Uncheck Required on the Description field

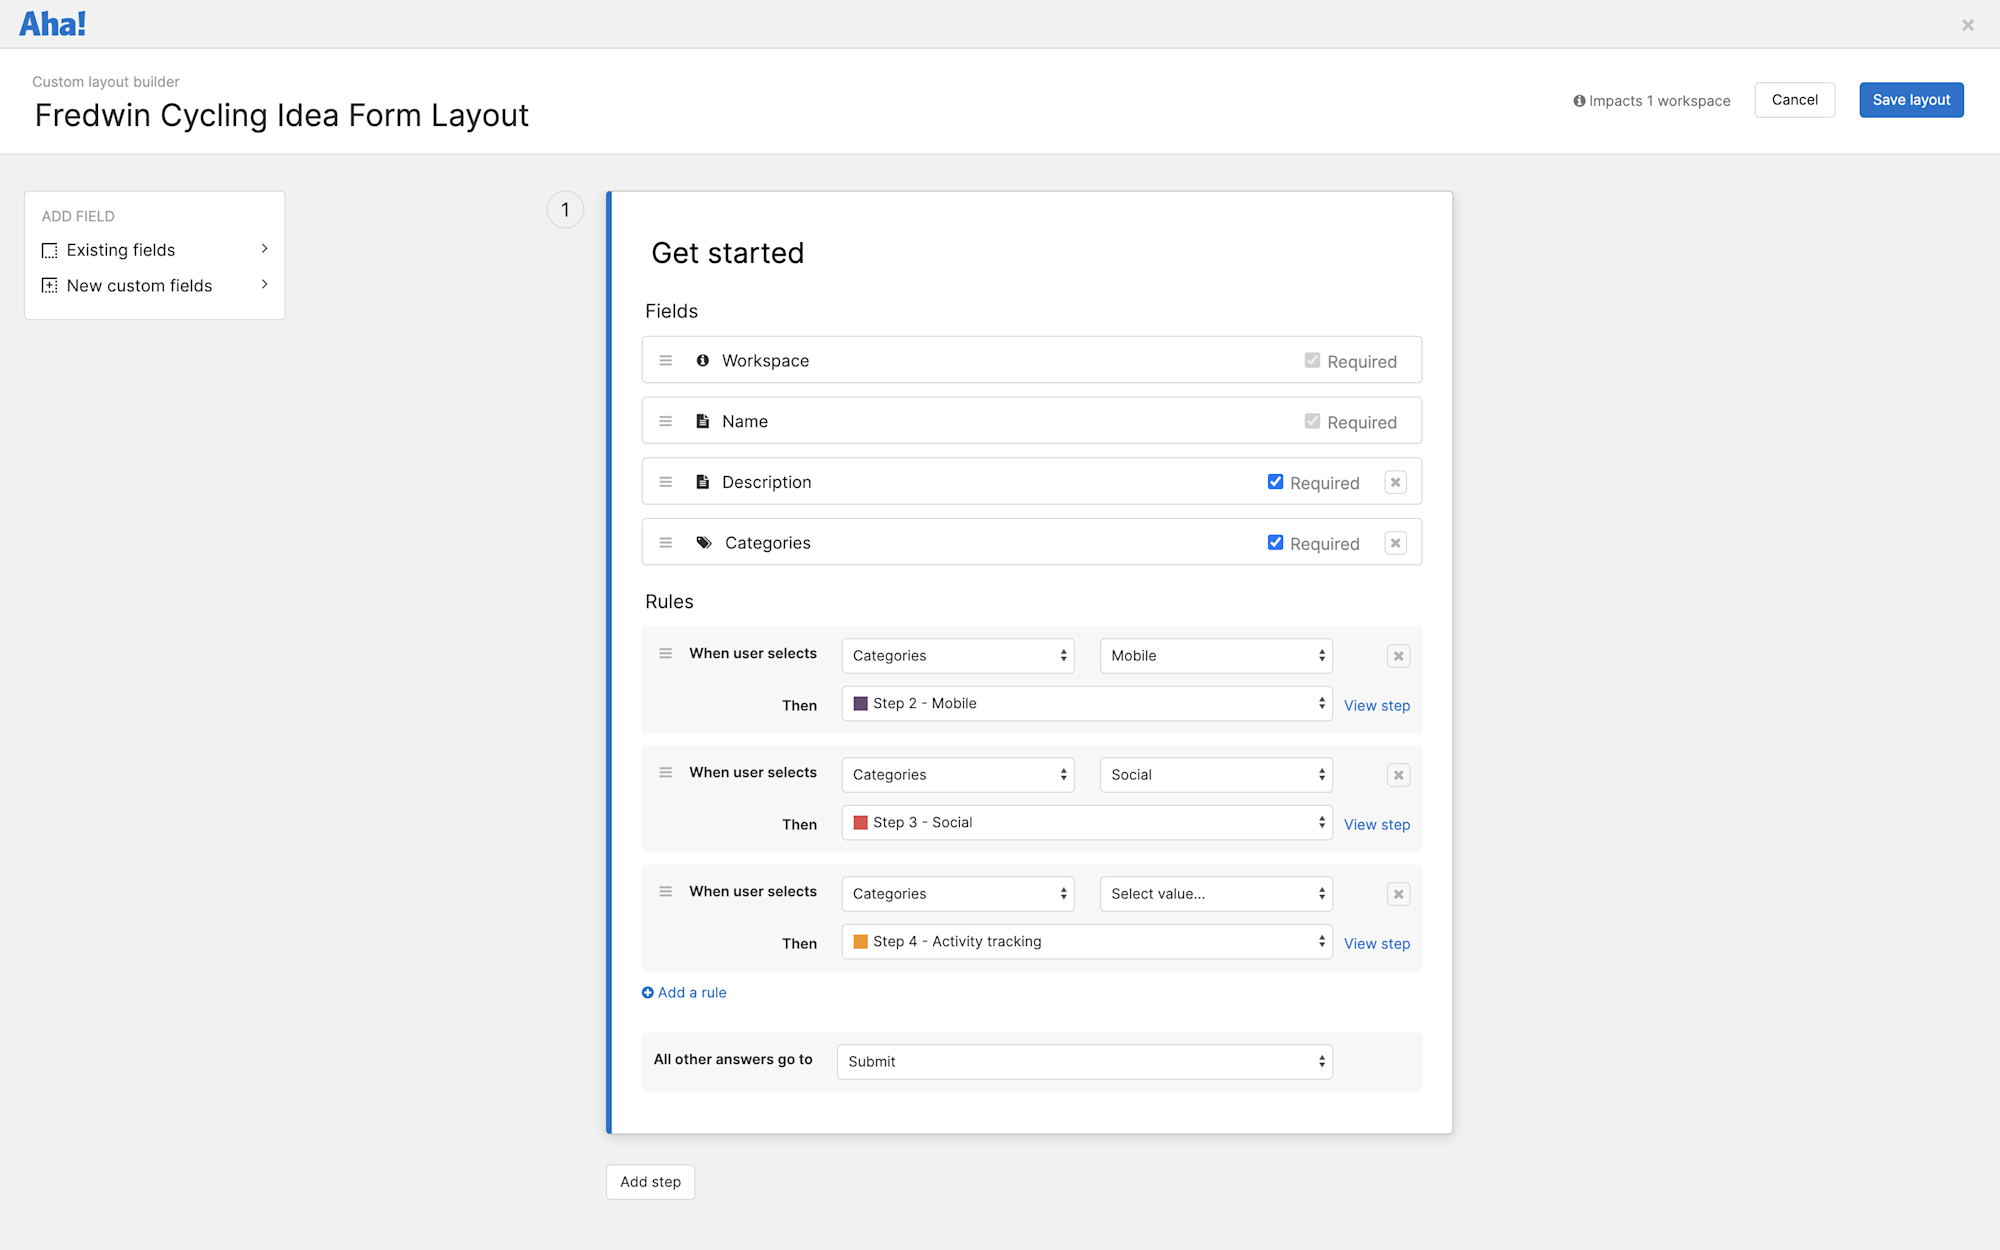pos(1275,481)
